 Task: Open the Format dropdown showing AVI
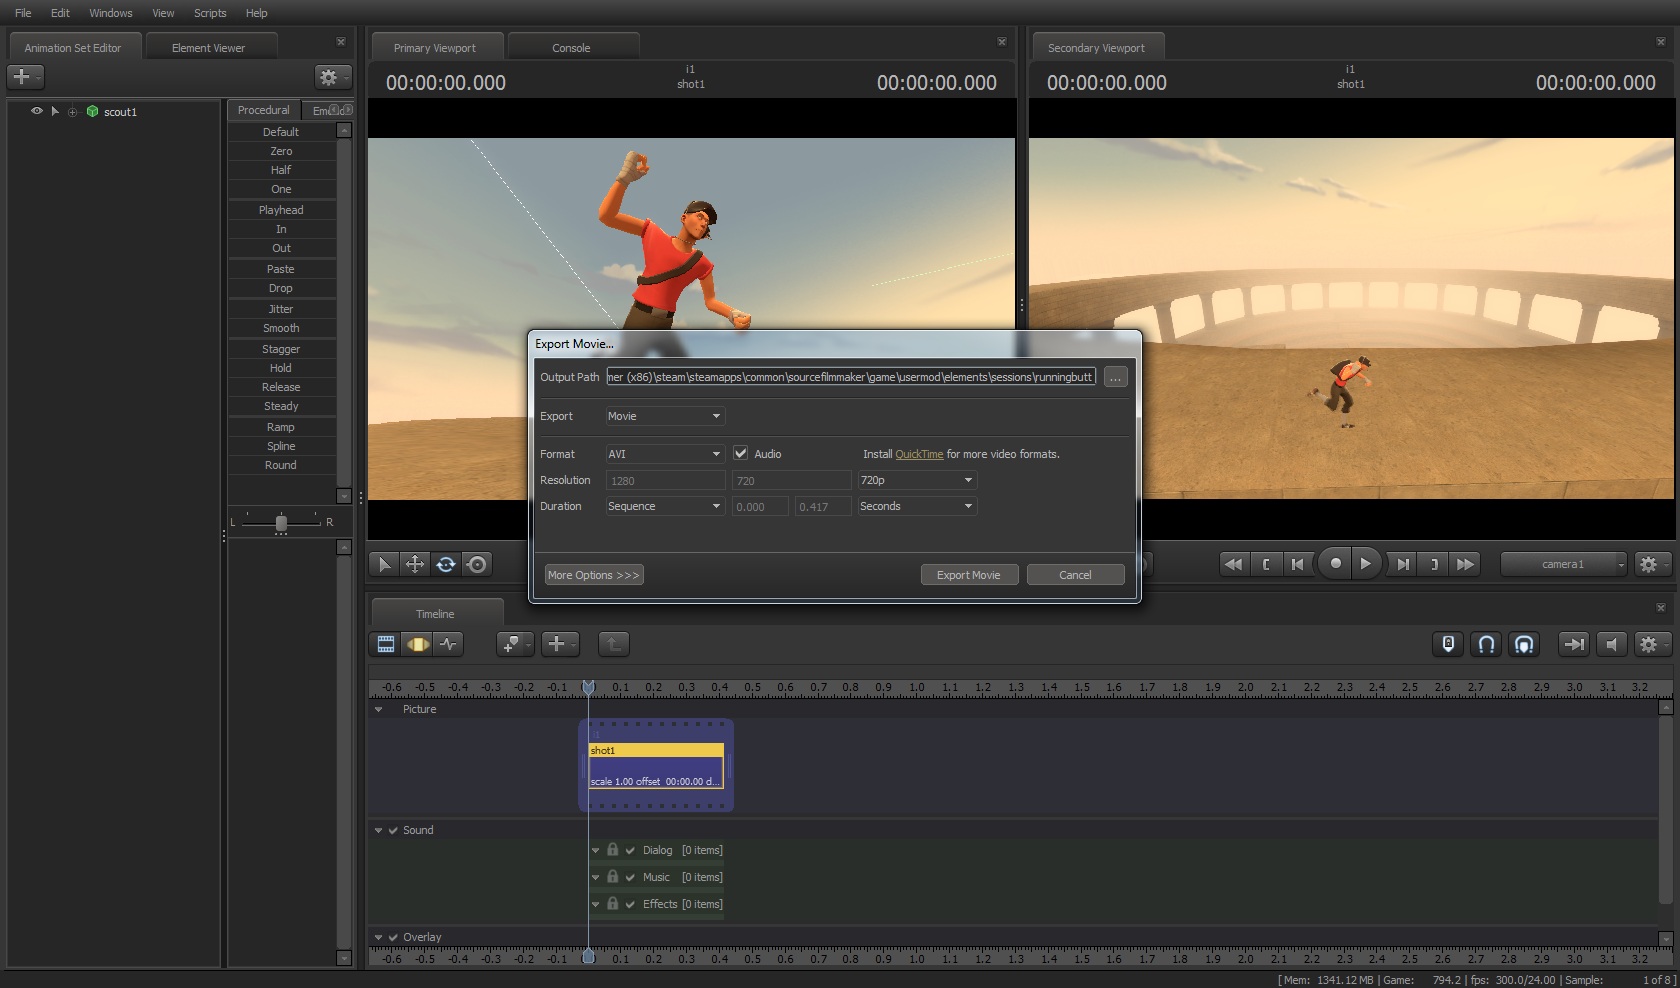pyautogui.click(x=664, y=454)
